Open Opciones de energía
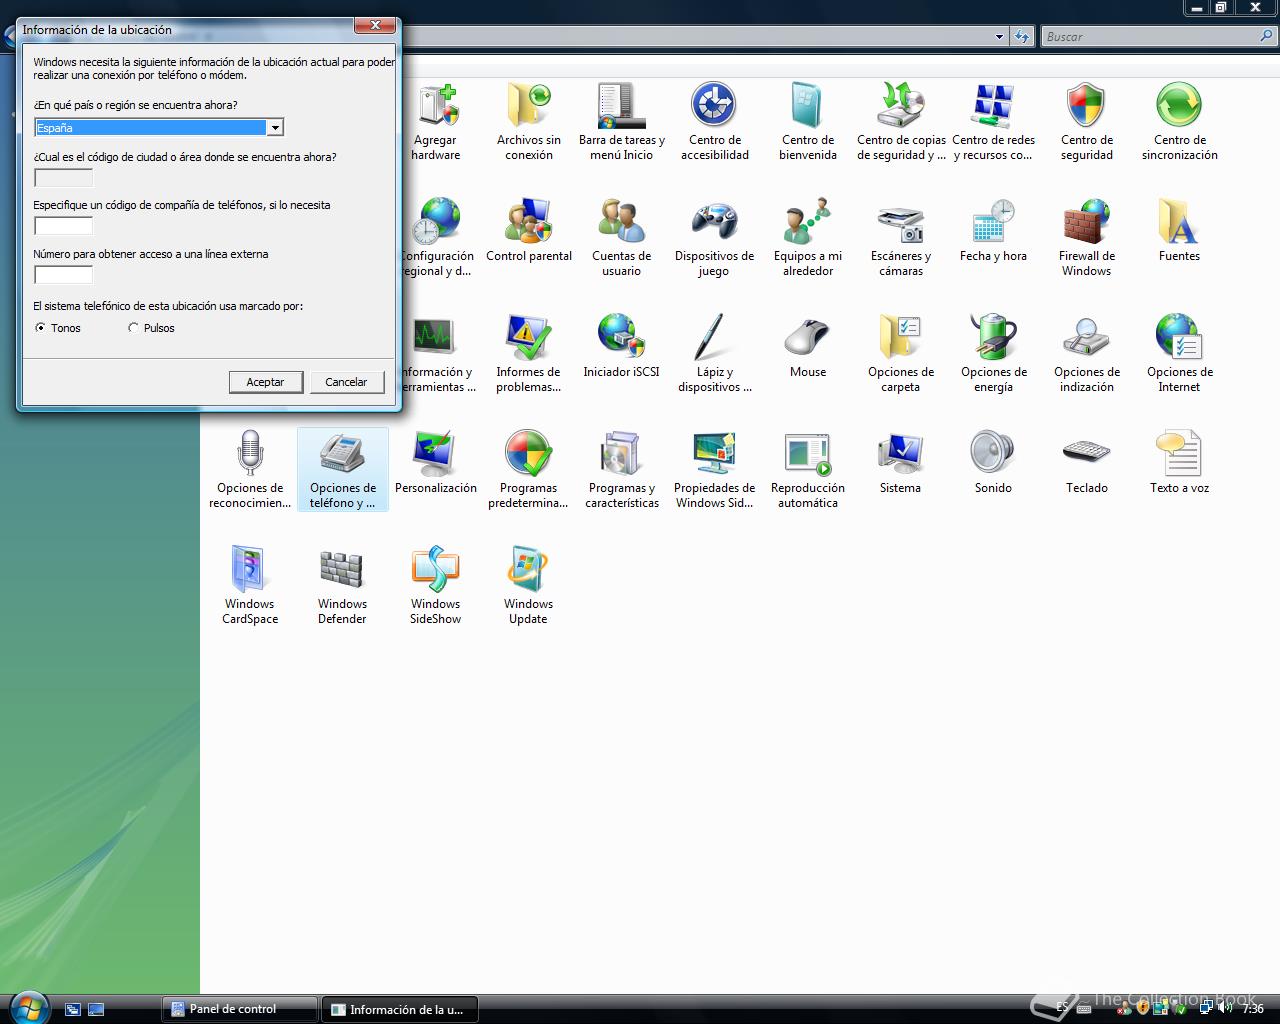The height and width of the screenshot is (1024, 1280). coord(993,354)
